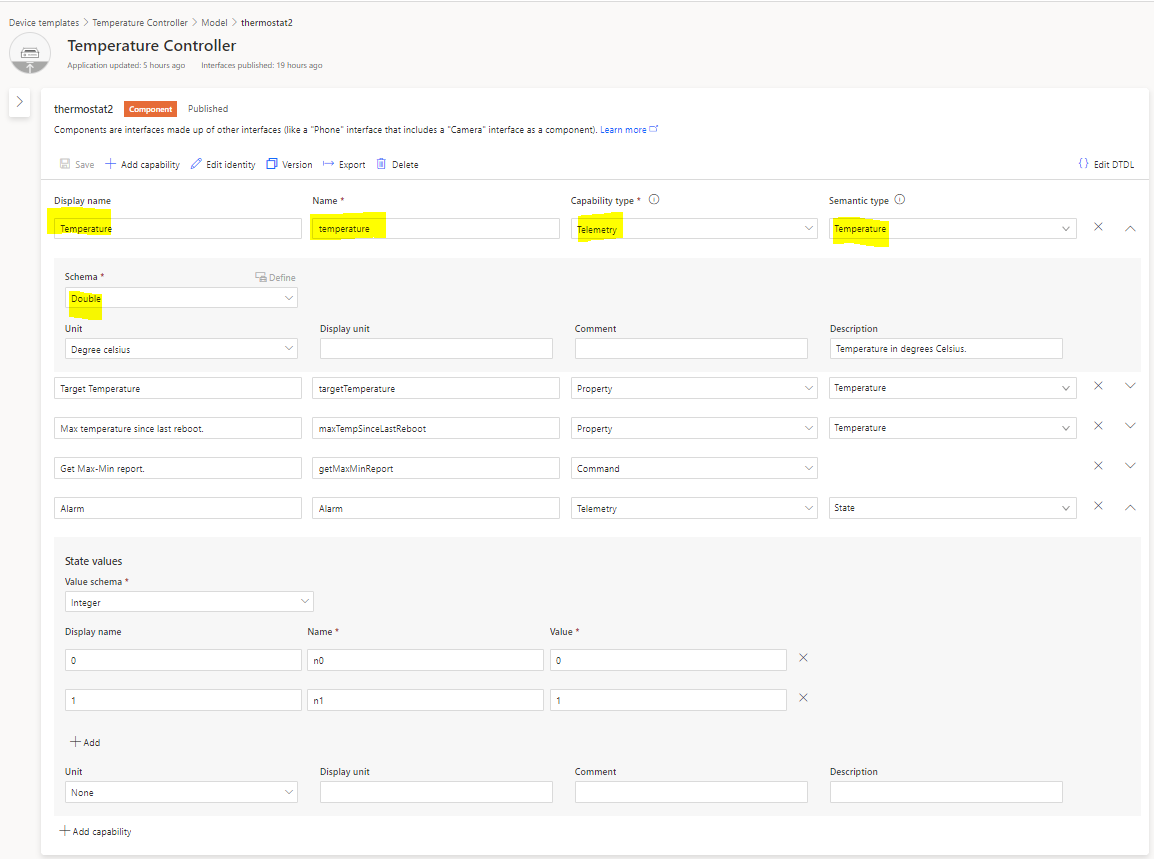
Task: Click Add capability in the top toolbar
Action: pos(142,164)
